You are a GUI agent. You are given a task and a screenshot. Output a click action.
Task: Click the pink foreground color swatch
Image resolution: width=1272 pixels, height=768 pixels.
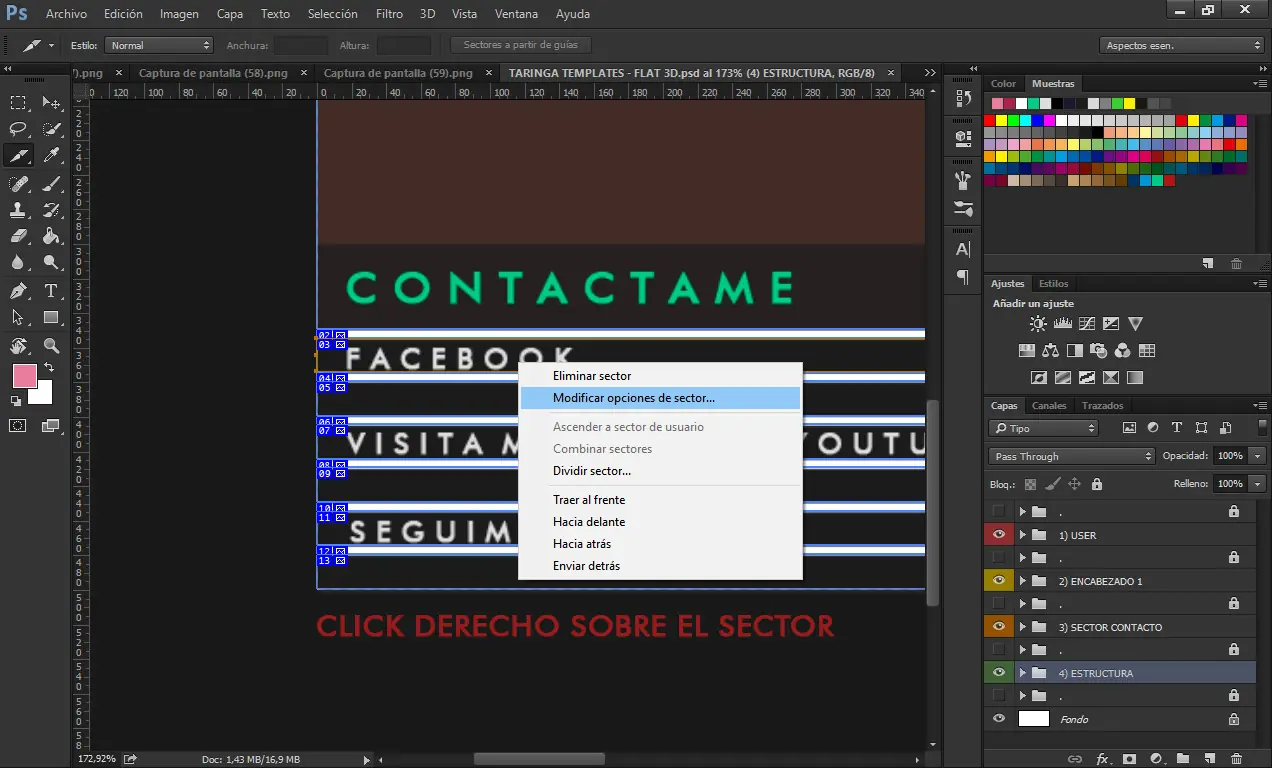[23, 375]
